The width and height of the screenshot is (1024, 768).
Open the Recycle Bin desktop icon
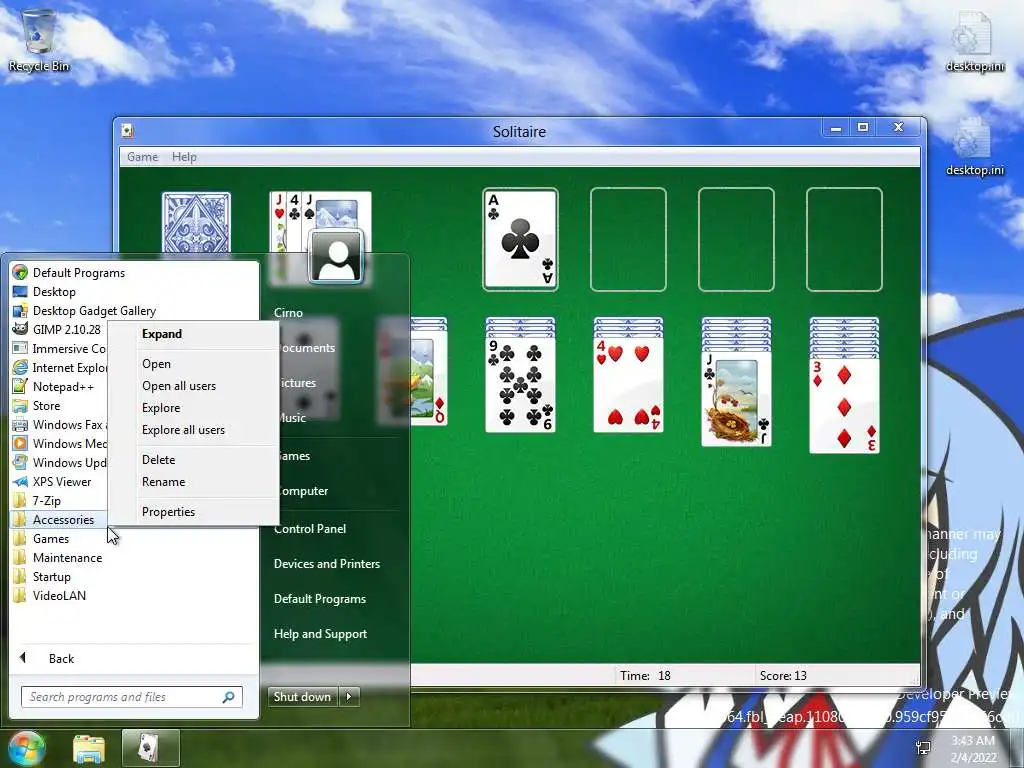39,39
